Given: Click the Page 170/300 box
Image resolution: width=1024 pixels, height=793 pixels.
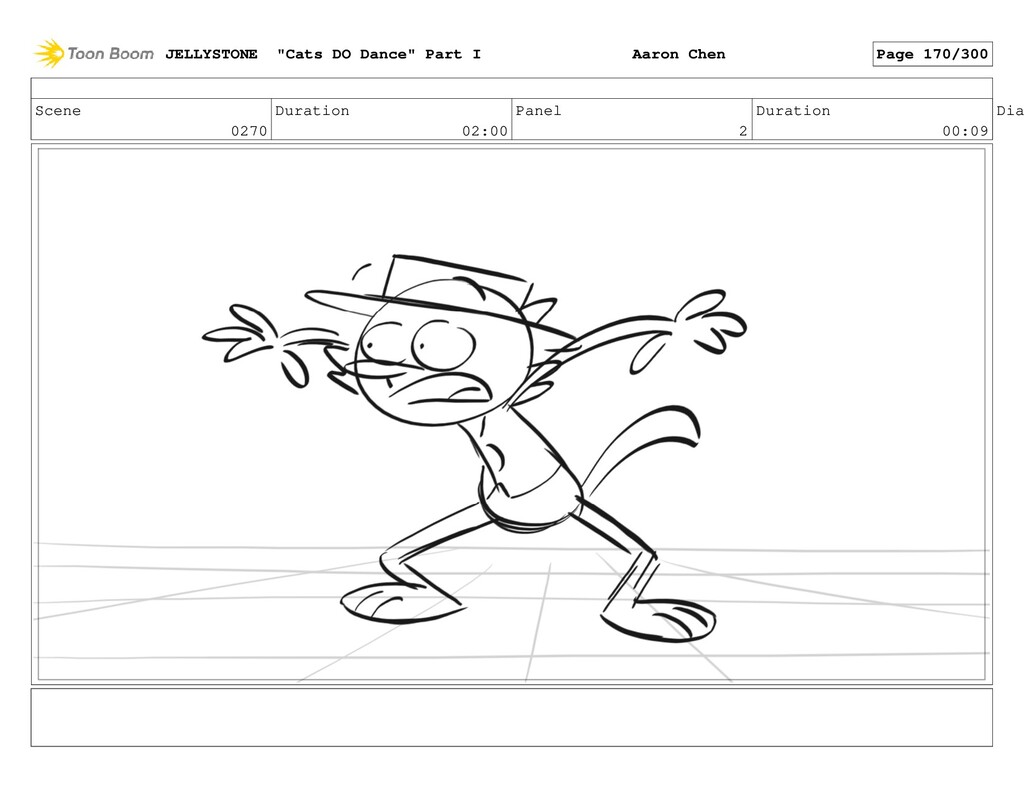Looking at the screenshot, I should (932, 54).
